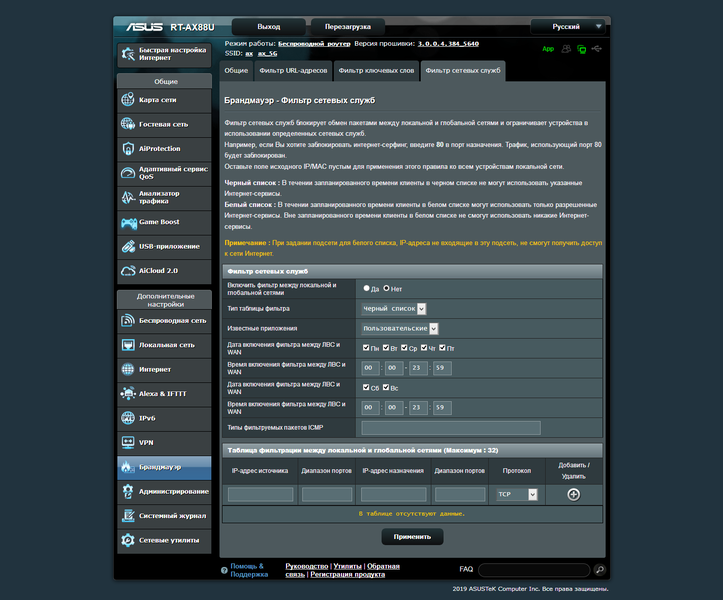Switch to Фильтр URL-адресов tab

click(293, 71)
